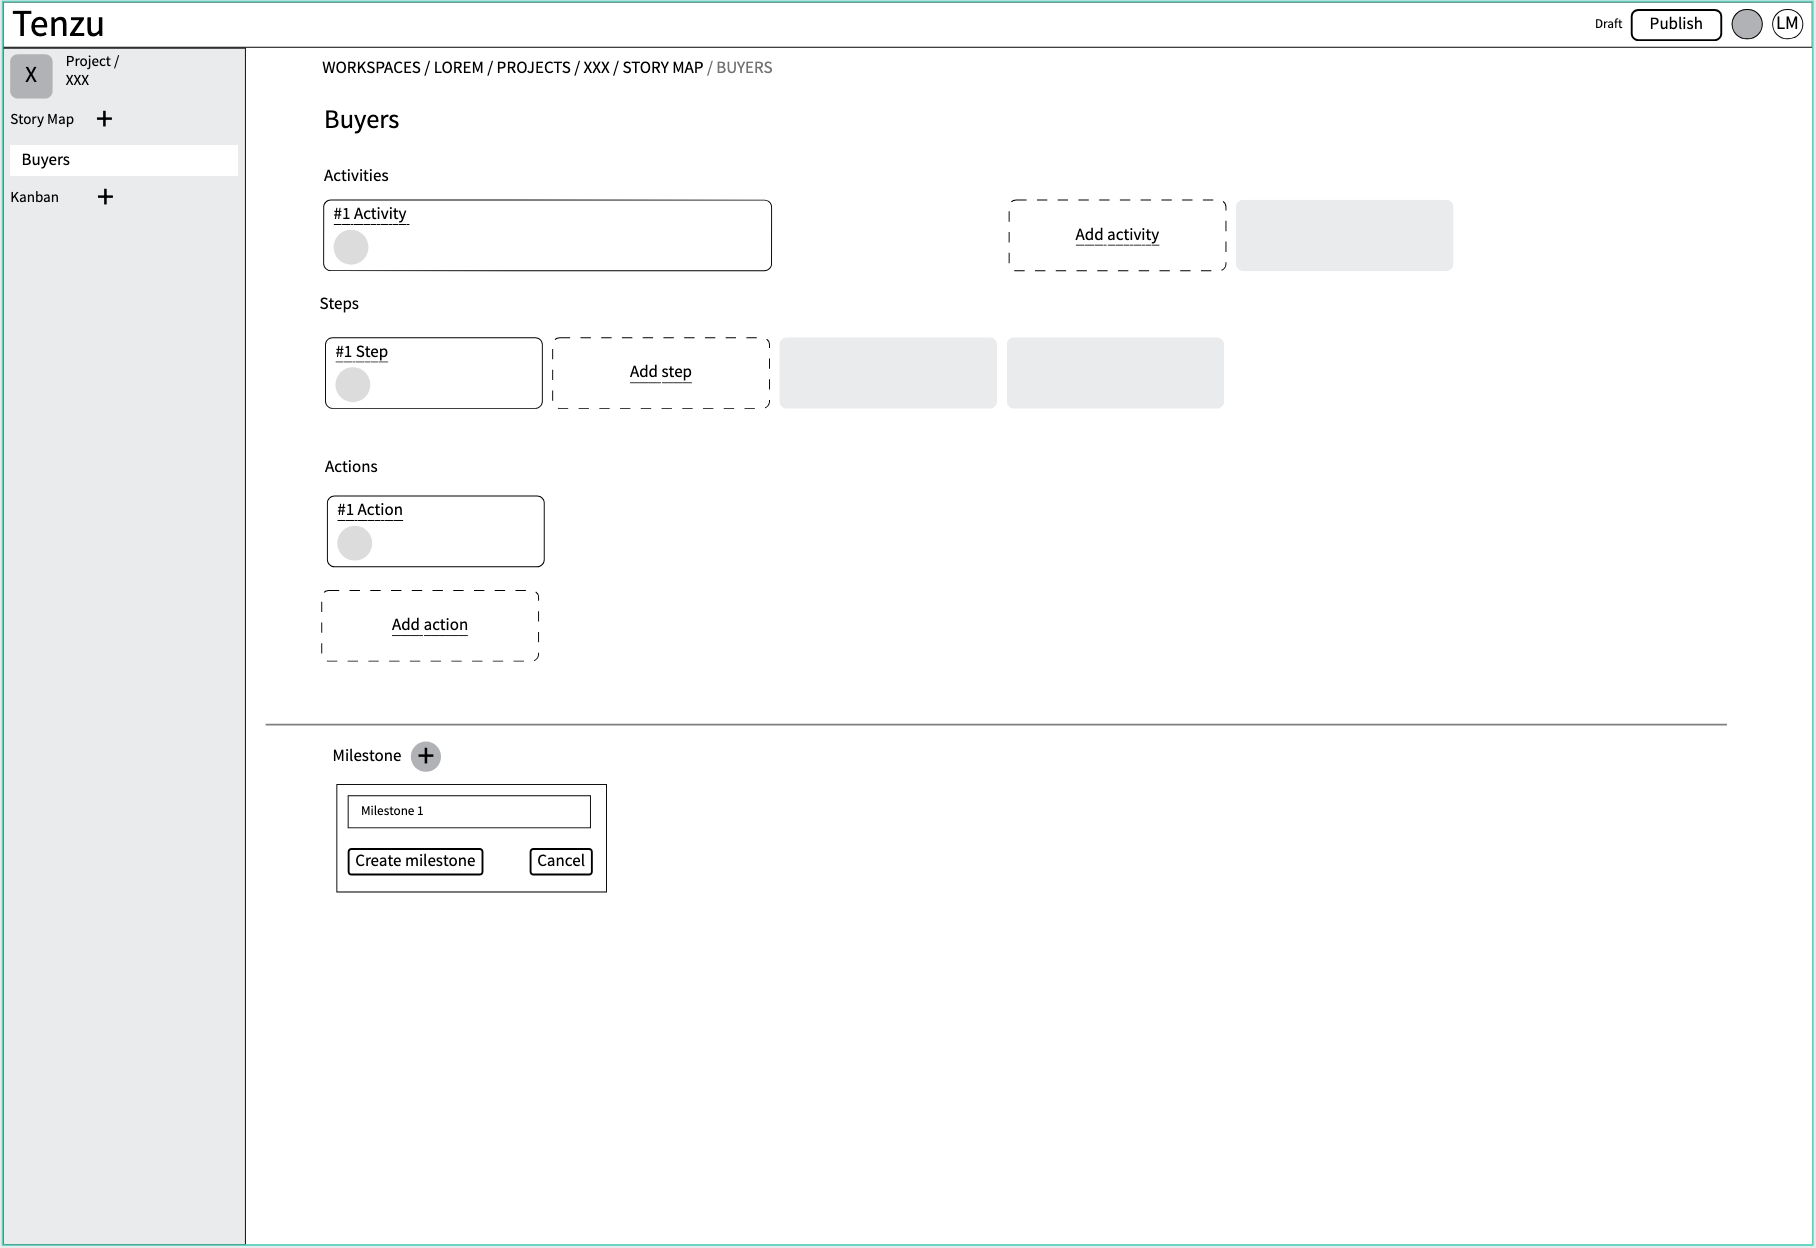The image size is (1816, 1248).
Task: Click the gray placeholder next to Add activity
Action: [1344, 235]
